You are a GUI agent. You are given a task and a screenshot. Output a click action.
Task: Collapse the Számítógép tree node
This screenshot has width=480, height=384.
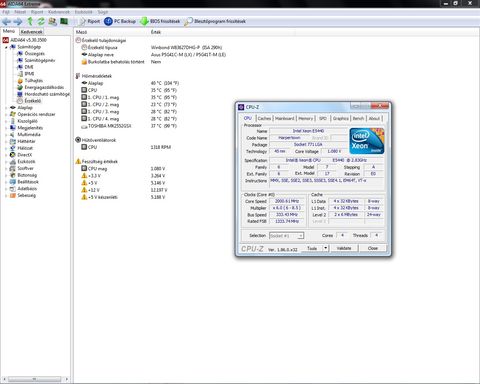(x=6, y=47)
